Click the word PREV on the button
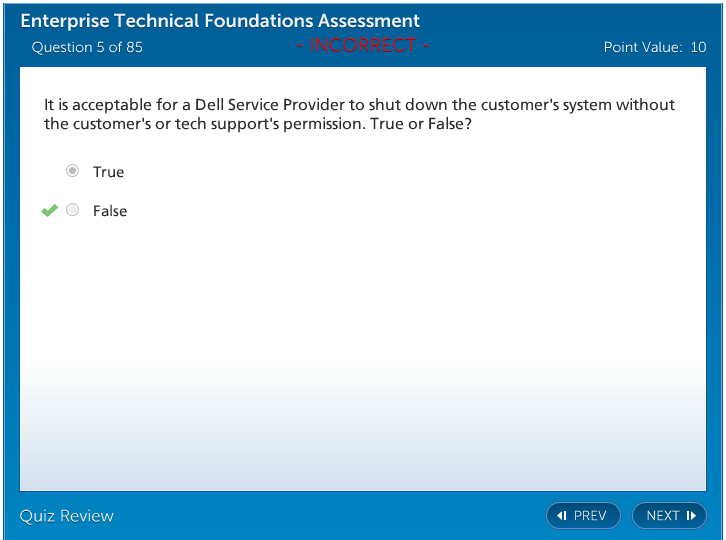 tap(590, 516)
